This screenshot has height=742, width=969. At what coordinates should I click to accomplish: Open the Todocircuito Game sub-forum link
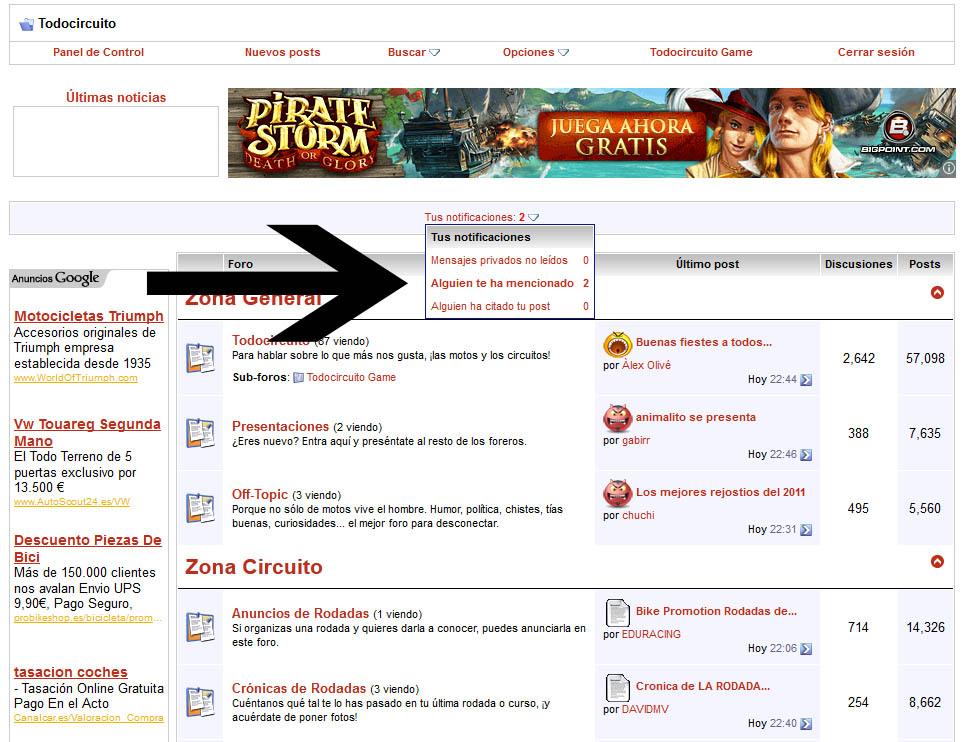351,377
